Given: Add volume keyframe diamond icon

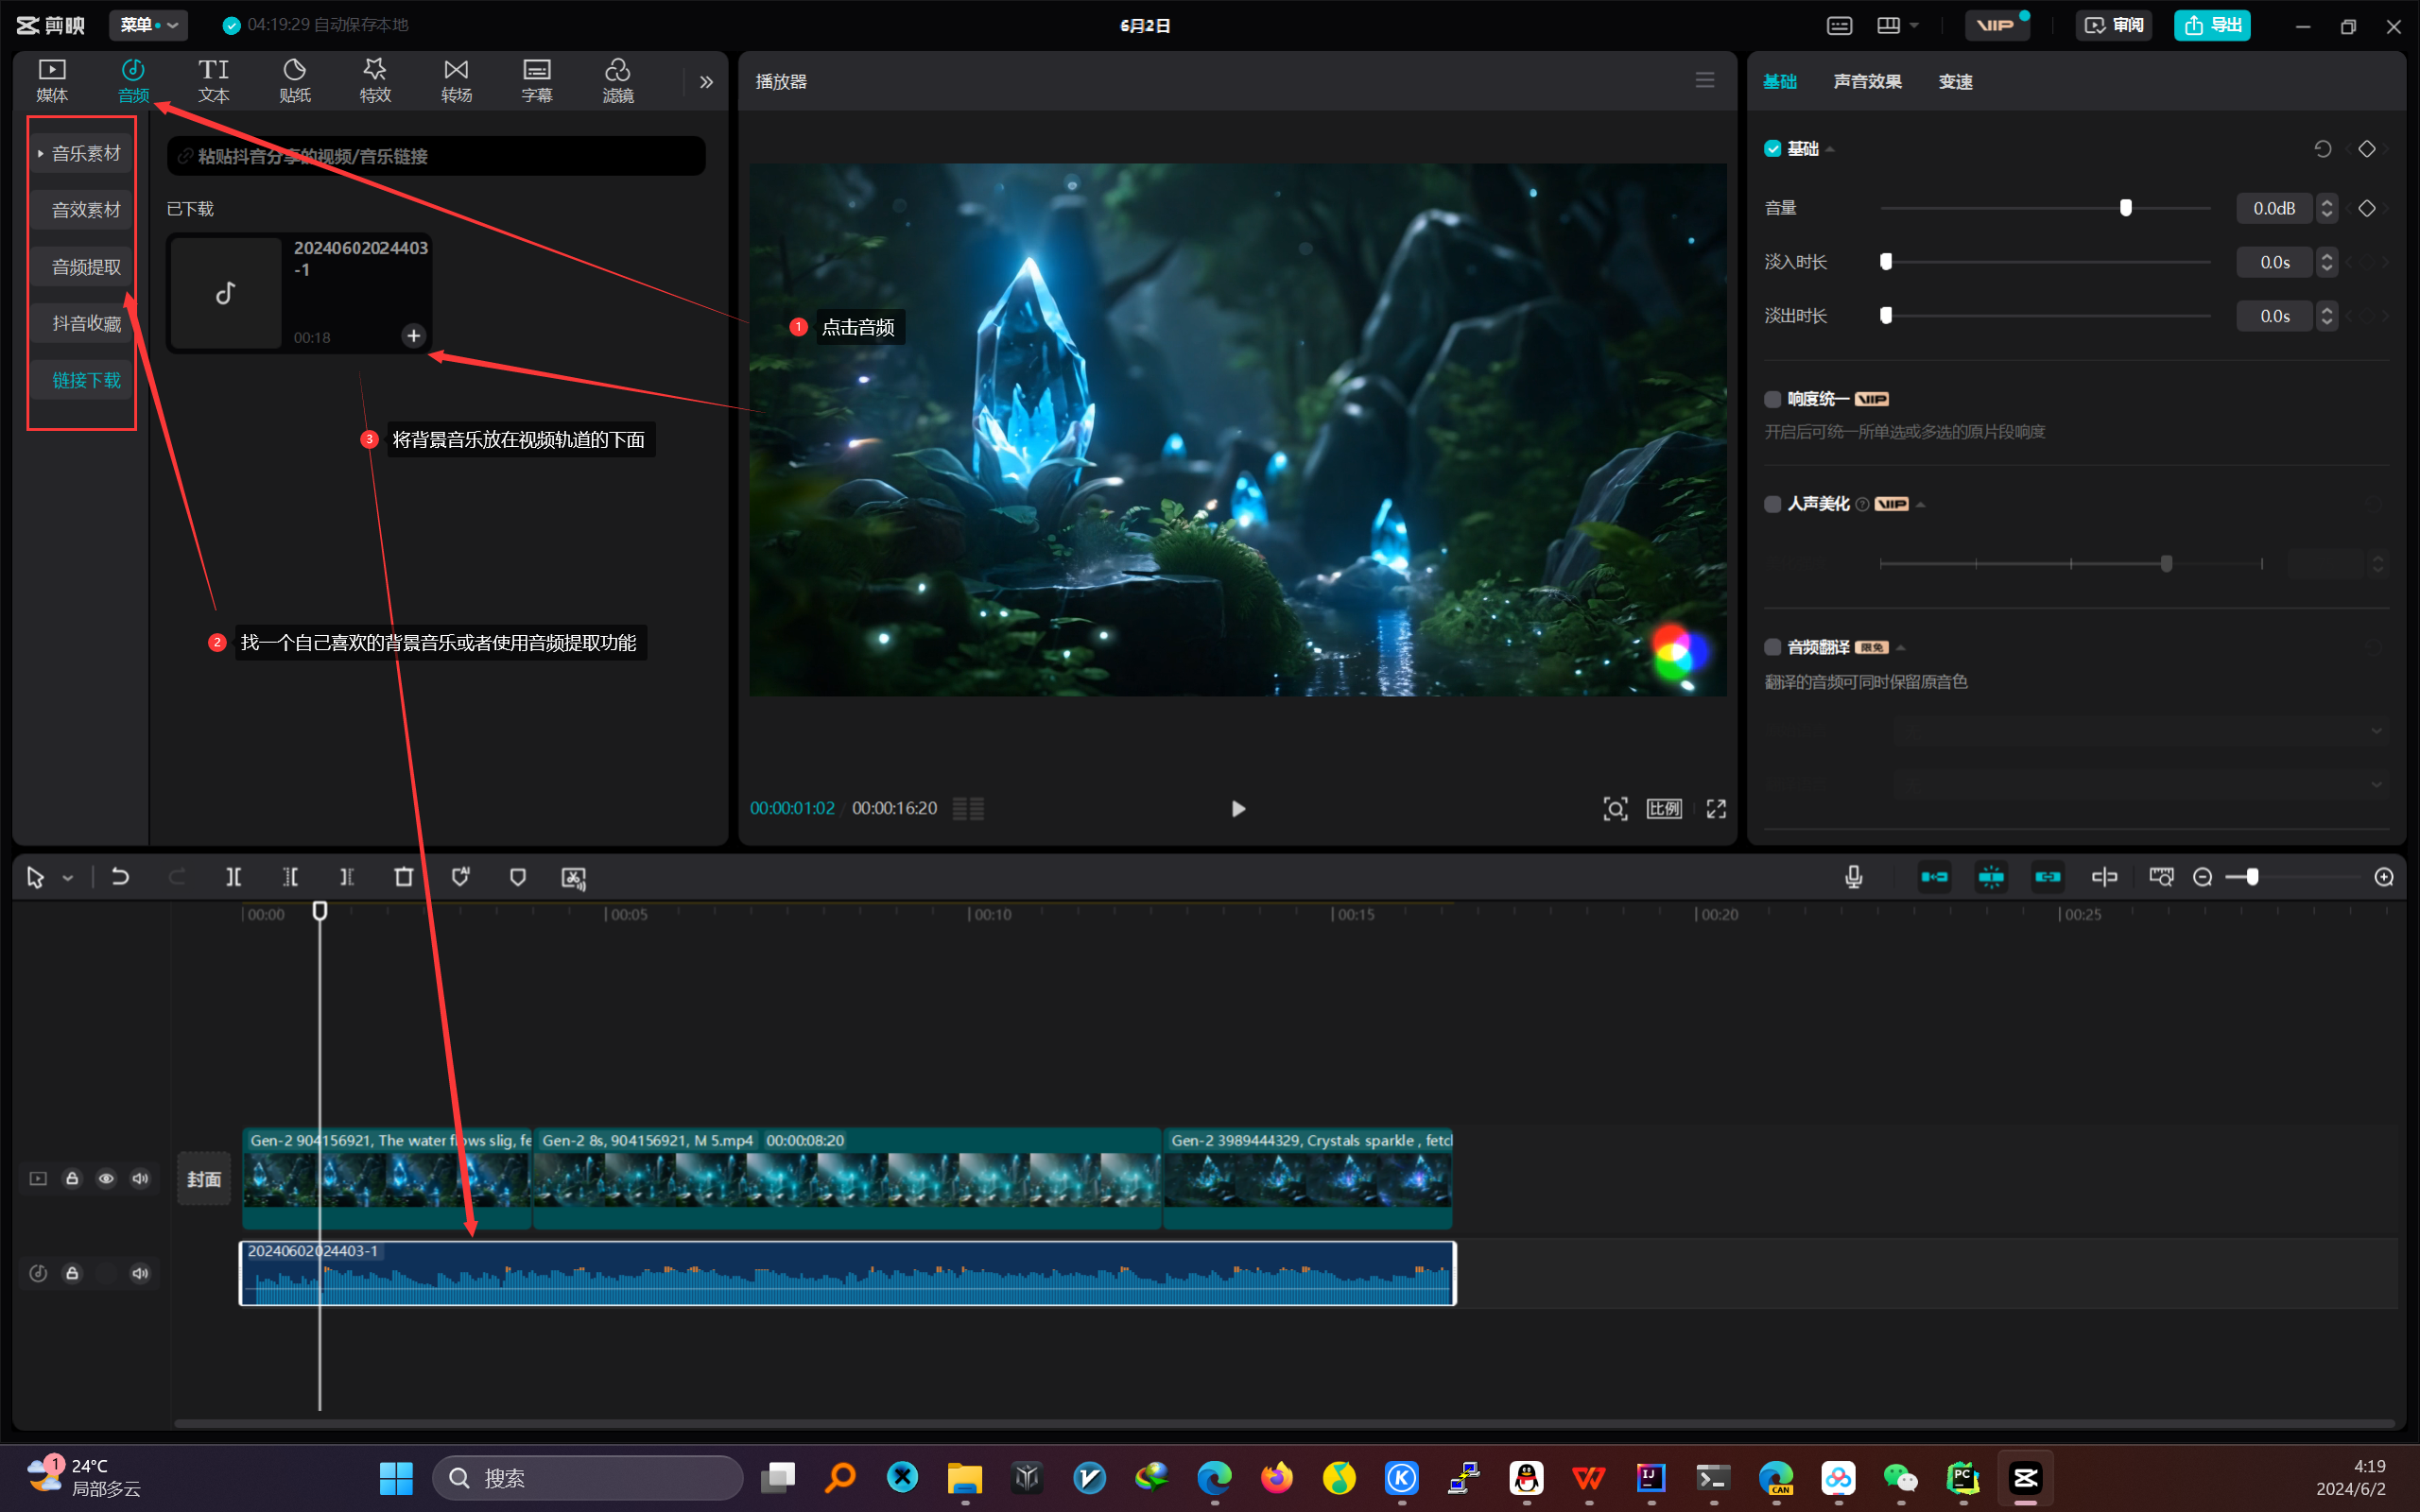Looking at the screenshot, I should pos(2366,208).
